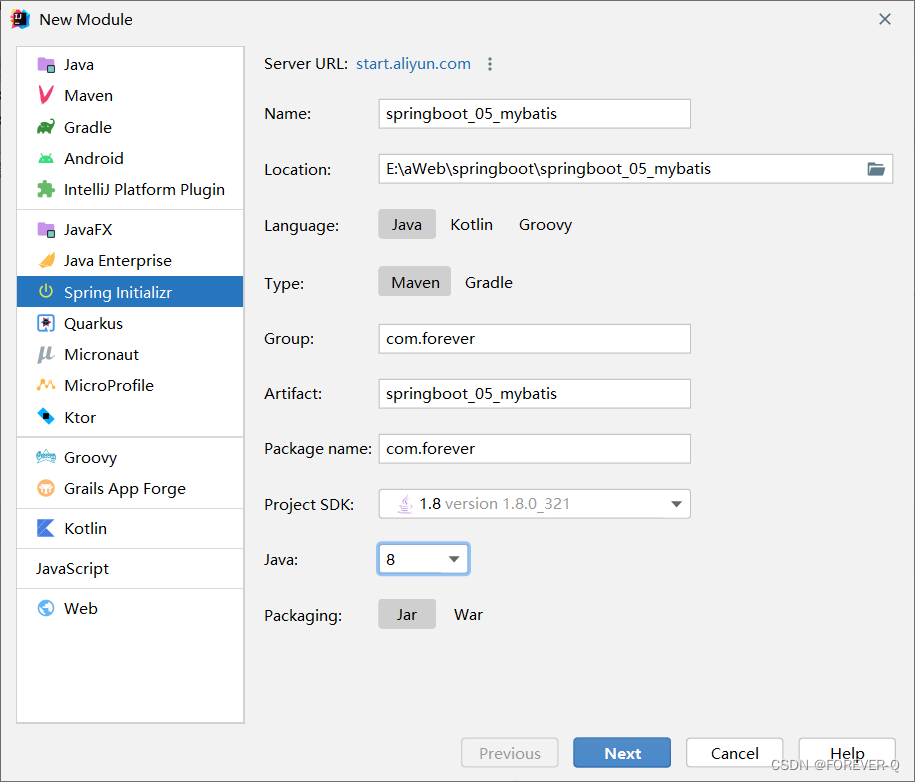Click inside the Artifact text field
Image resolution: width=915 pixels, height=782 pixels.
click(534, 393)
